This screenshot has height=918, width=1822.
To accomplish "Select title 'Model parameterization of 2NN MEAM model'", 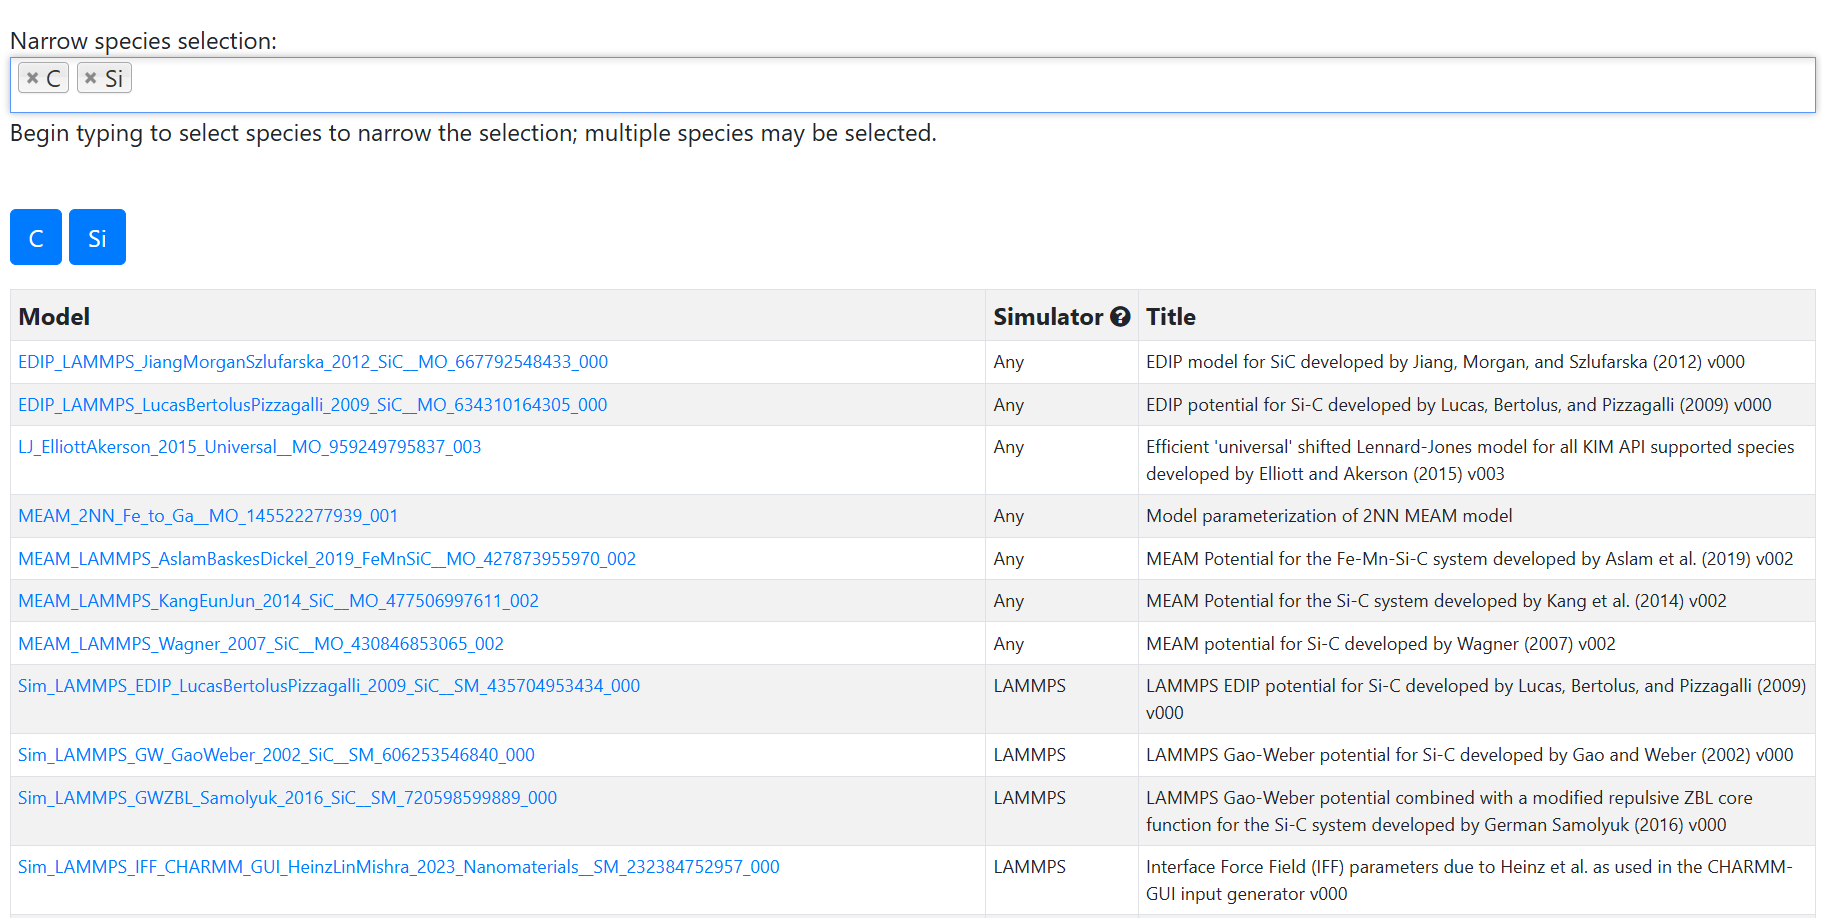I will tap(1329, 516).
